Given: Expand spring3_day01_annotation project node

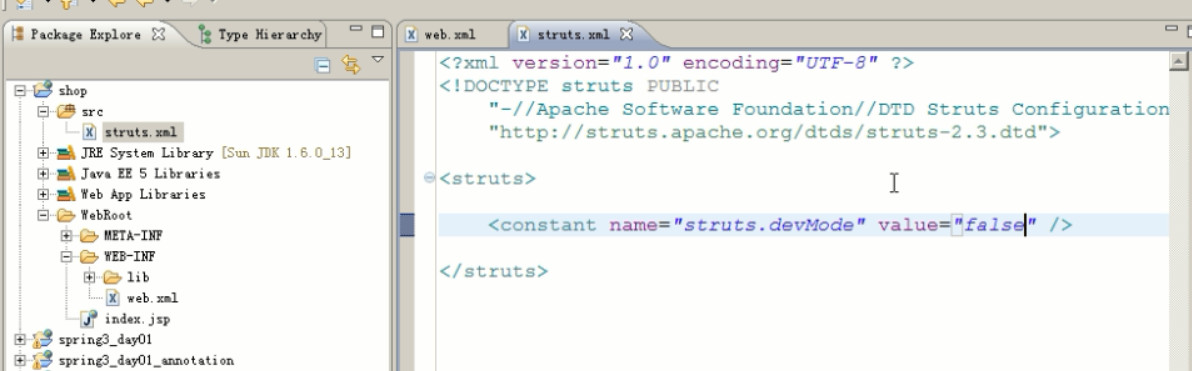Looking at the screenshot, I should click(21, 360).
